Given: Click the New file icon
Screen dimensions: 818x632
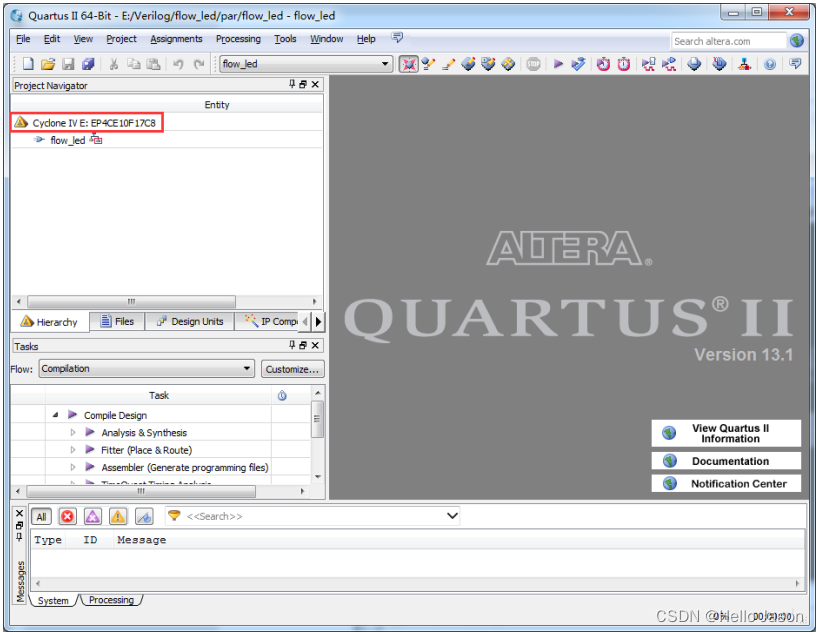Looking at the screenshot, I should (x=28, y=64).
